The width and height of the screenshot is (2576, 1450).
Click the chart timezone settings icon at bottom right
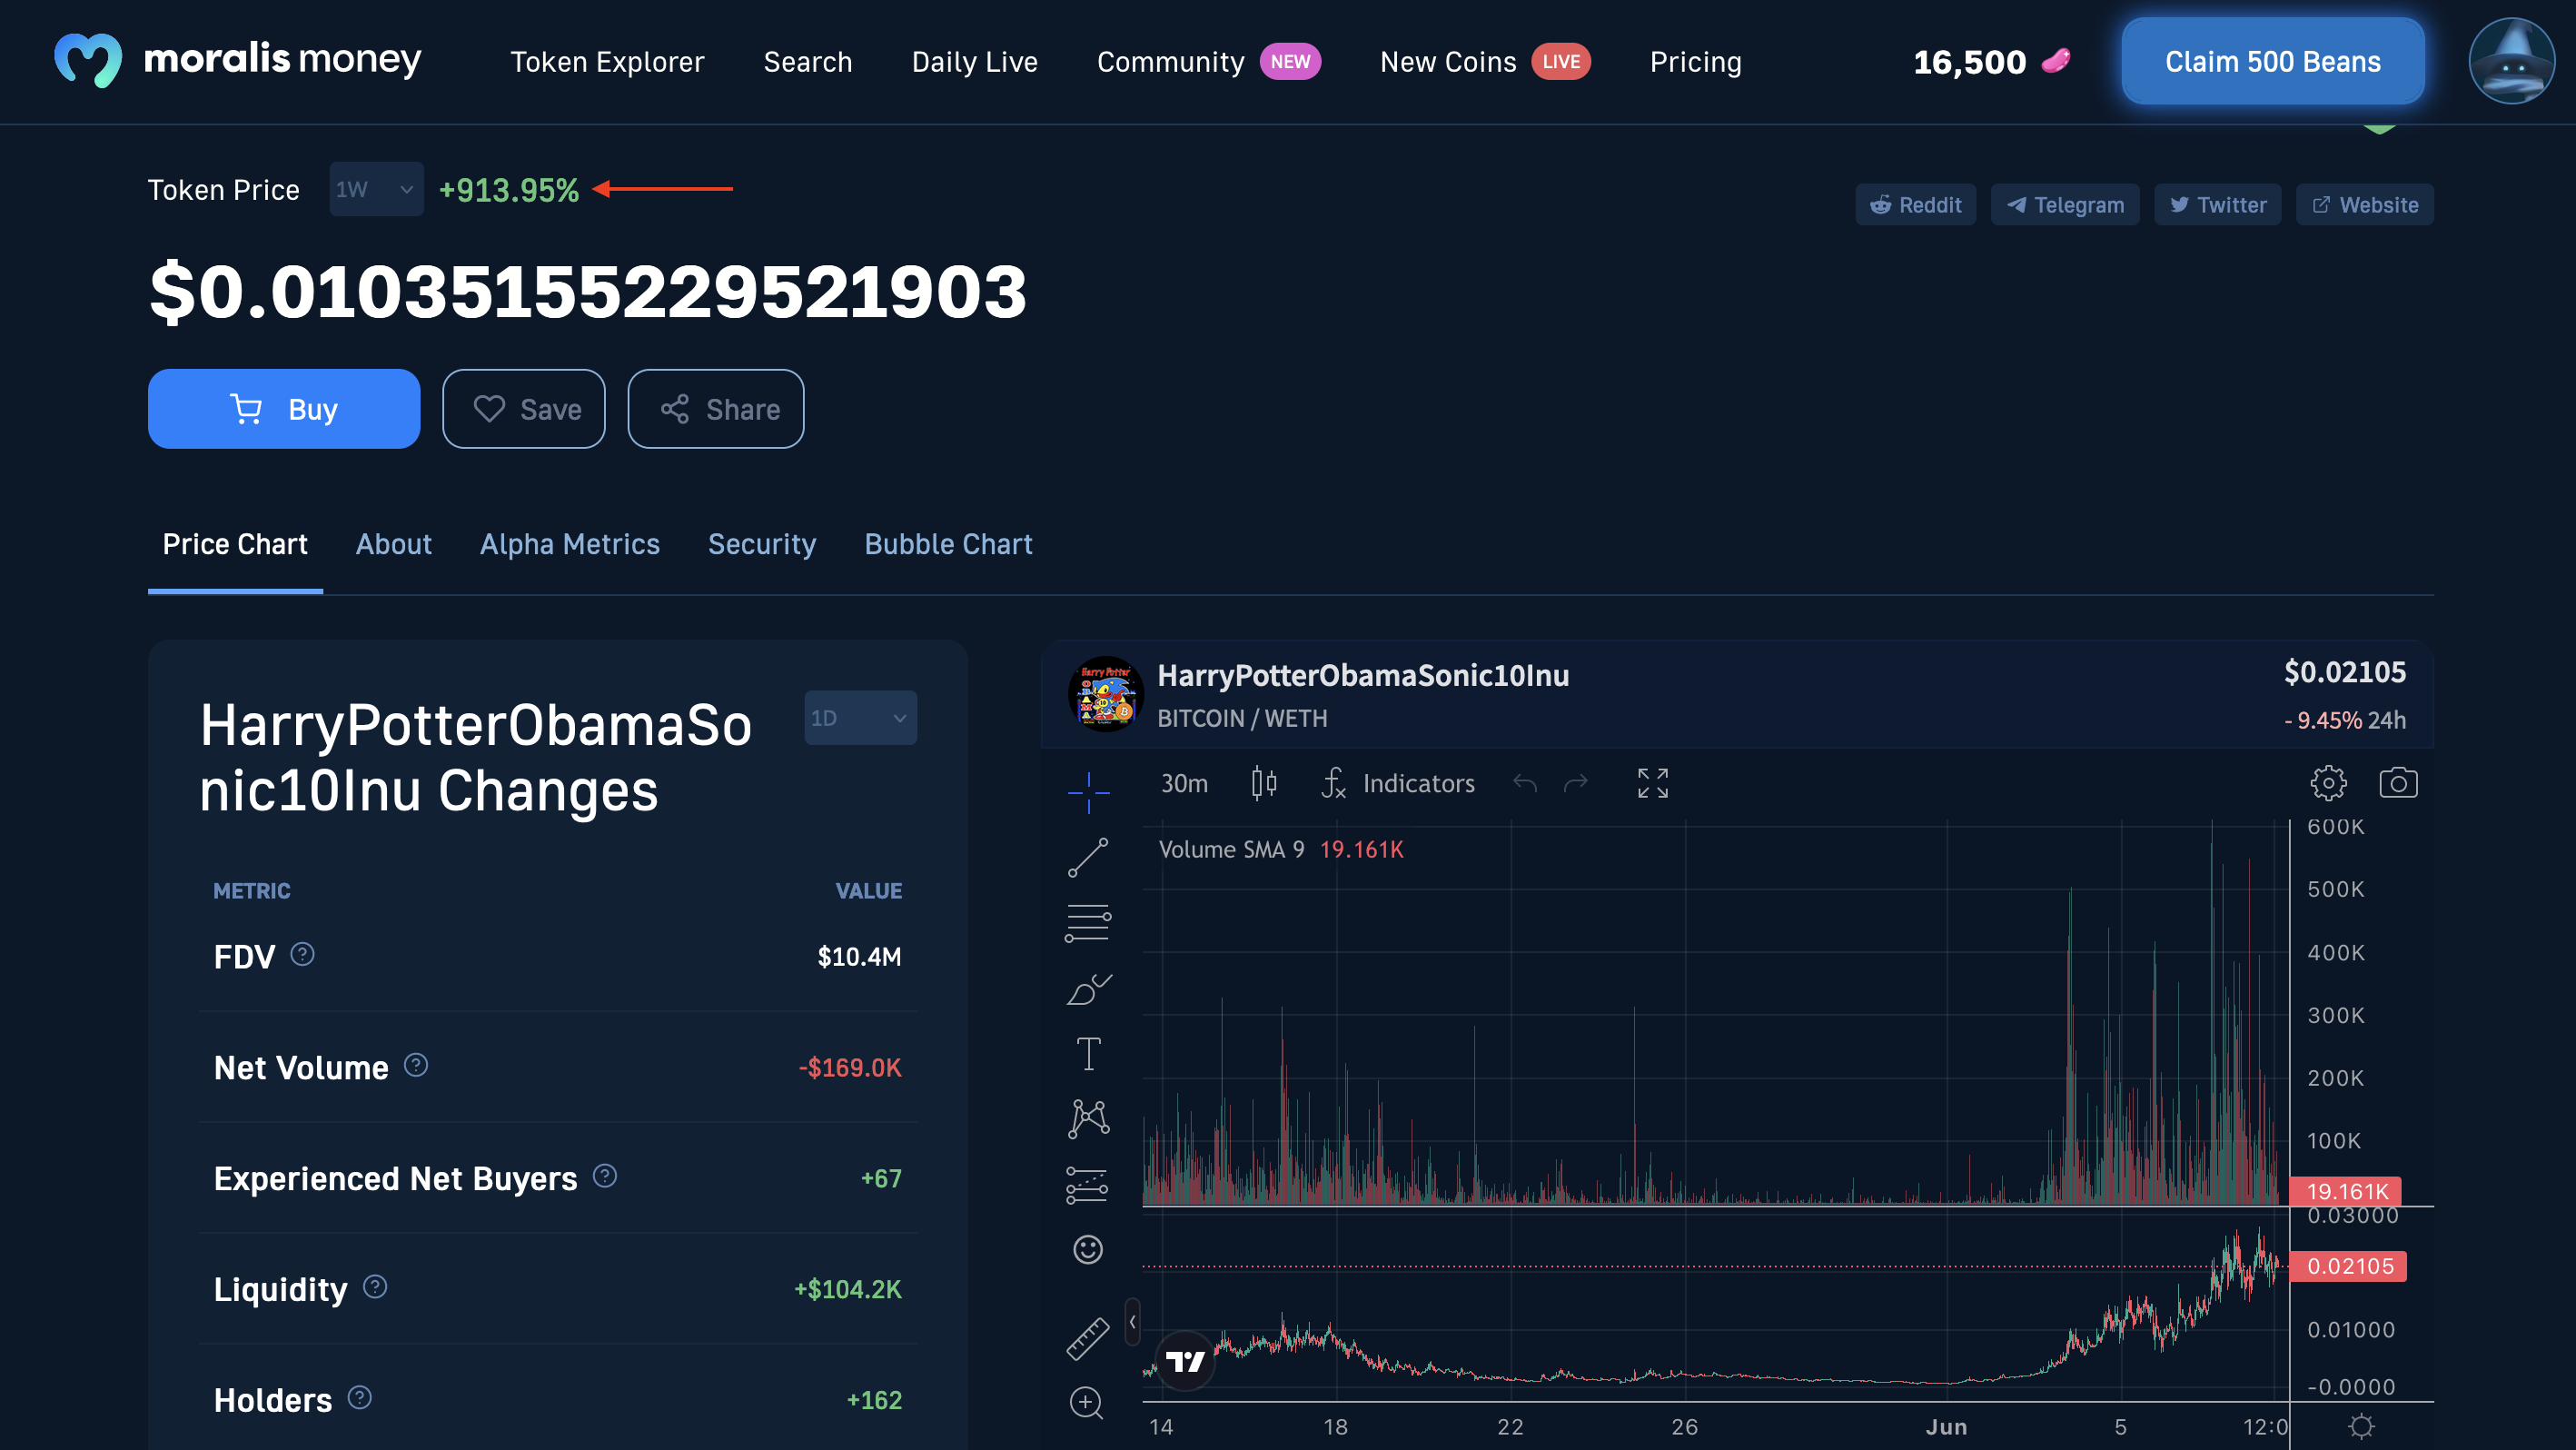coord(2361,1427)
